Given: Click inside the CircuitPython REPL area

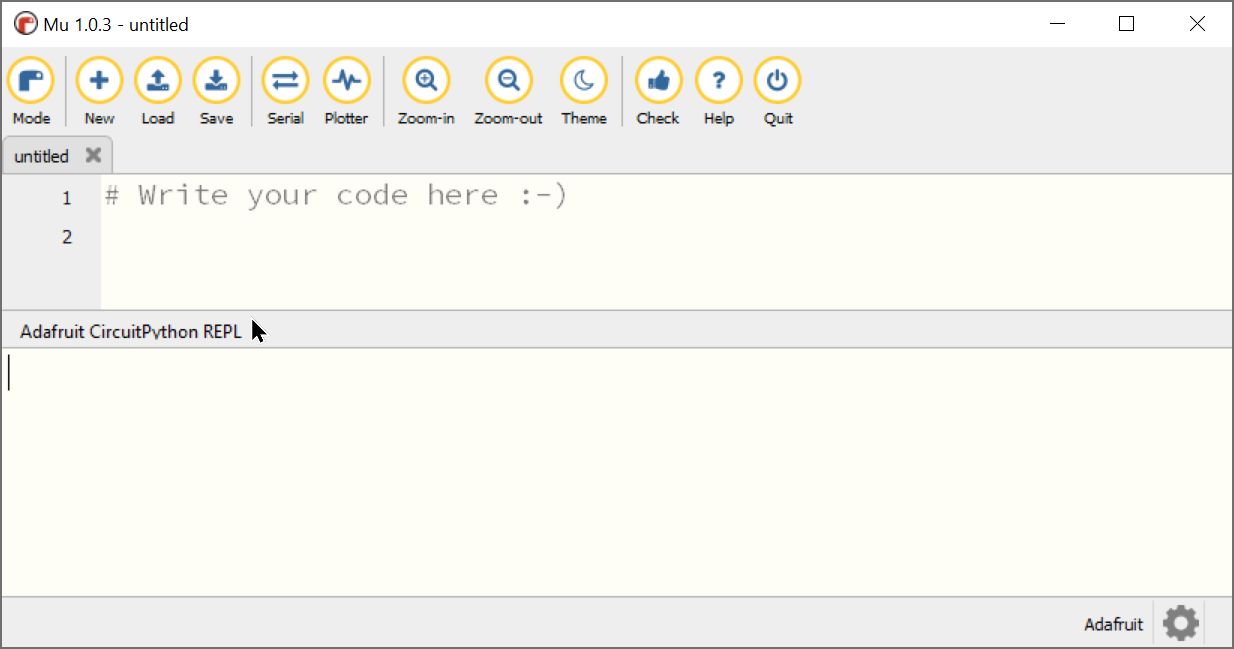Looking at the screenshot, I should pyautogui.click(x=617, y=472).
